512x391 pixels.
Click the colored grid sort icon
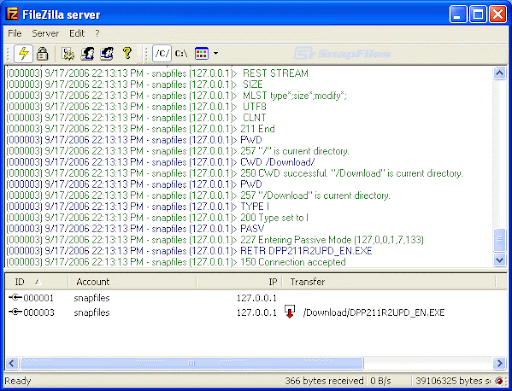[202, 53]
